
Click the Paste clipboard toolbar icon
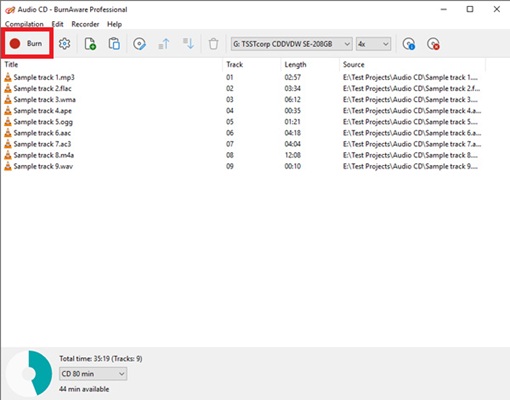114,44
